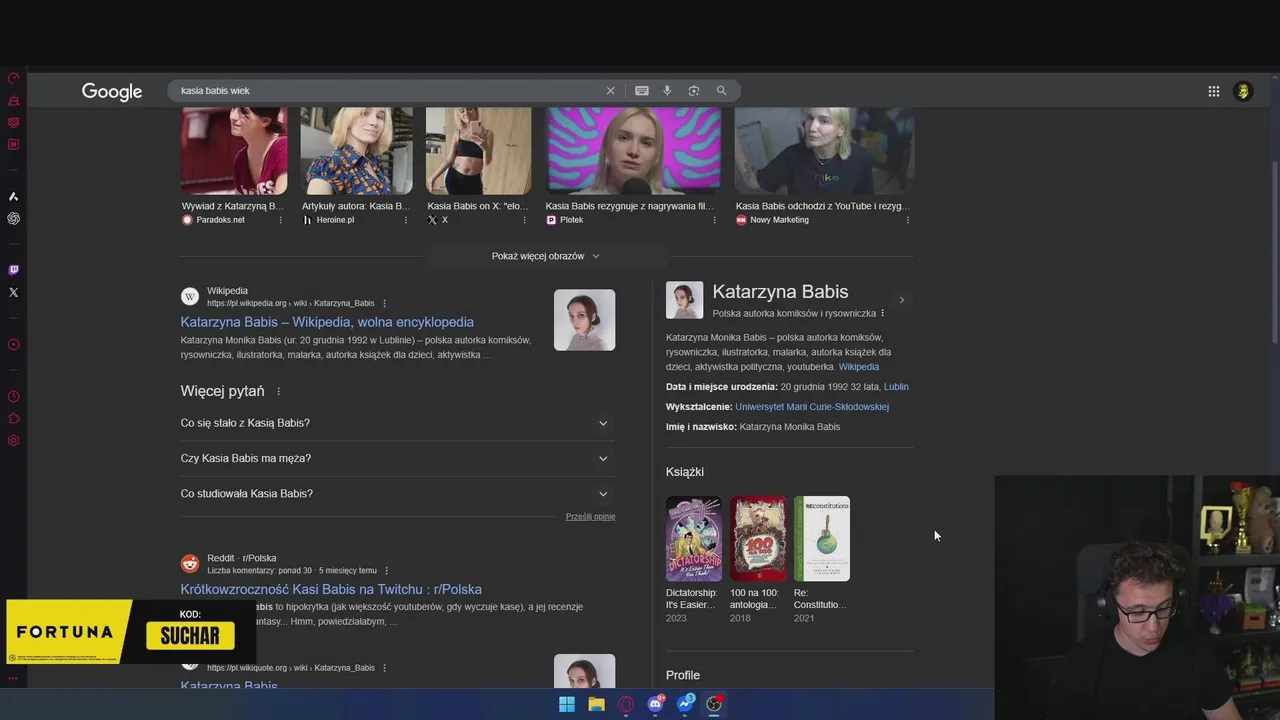Open Wikipedia result portrait thumbnail
Viewport: 1280px width, 720px height.
pyautogui.click(x=585, y=320)
